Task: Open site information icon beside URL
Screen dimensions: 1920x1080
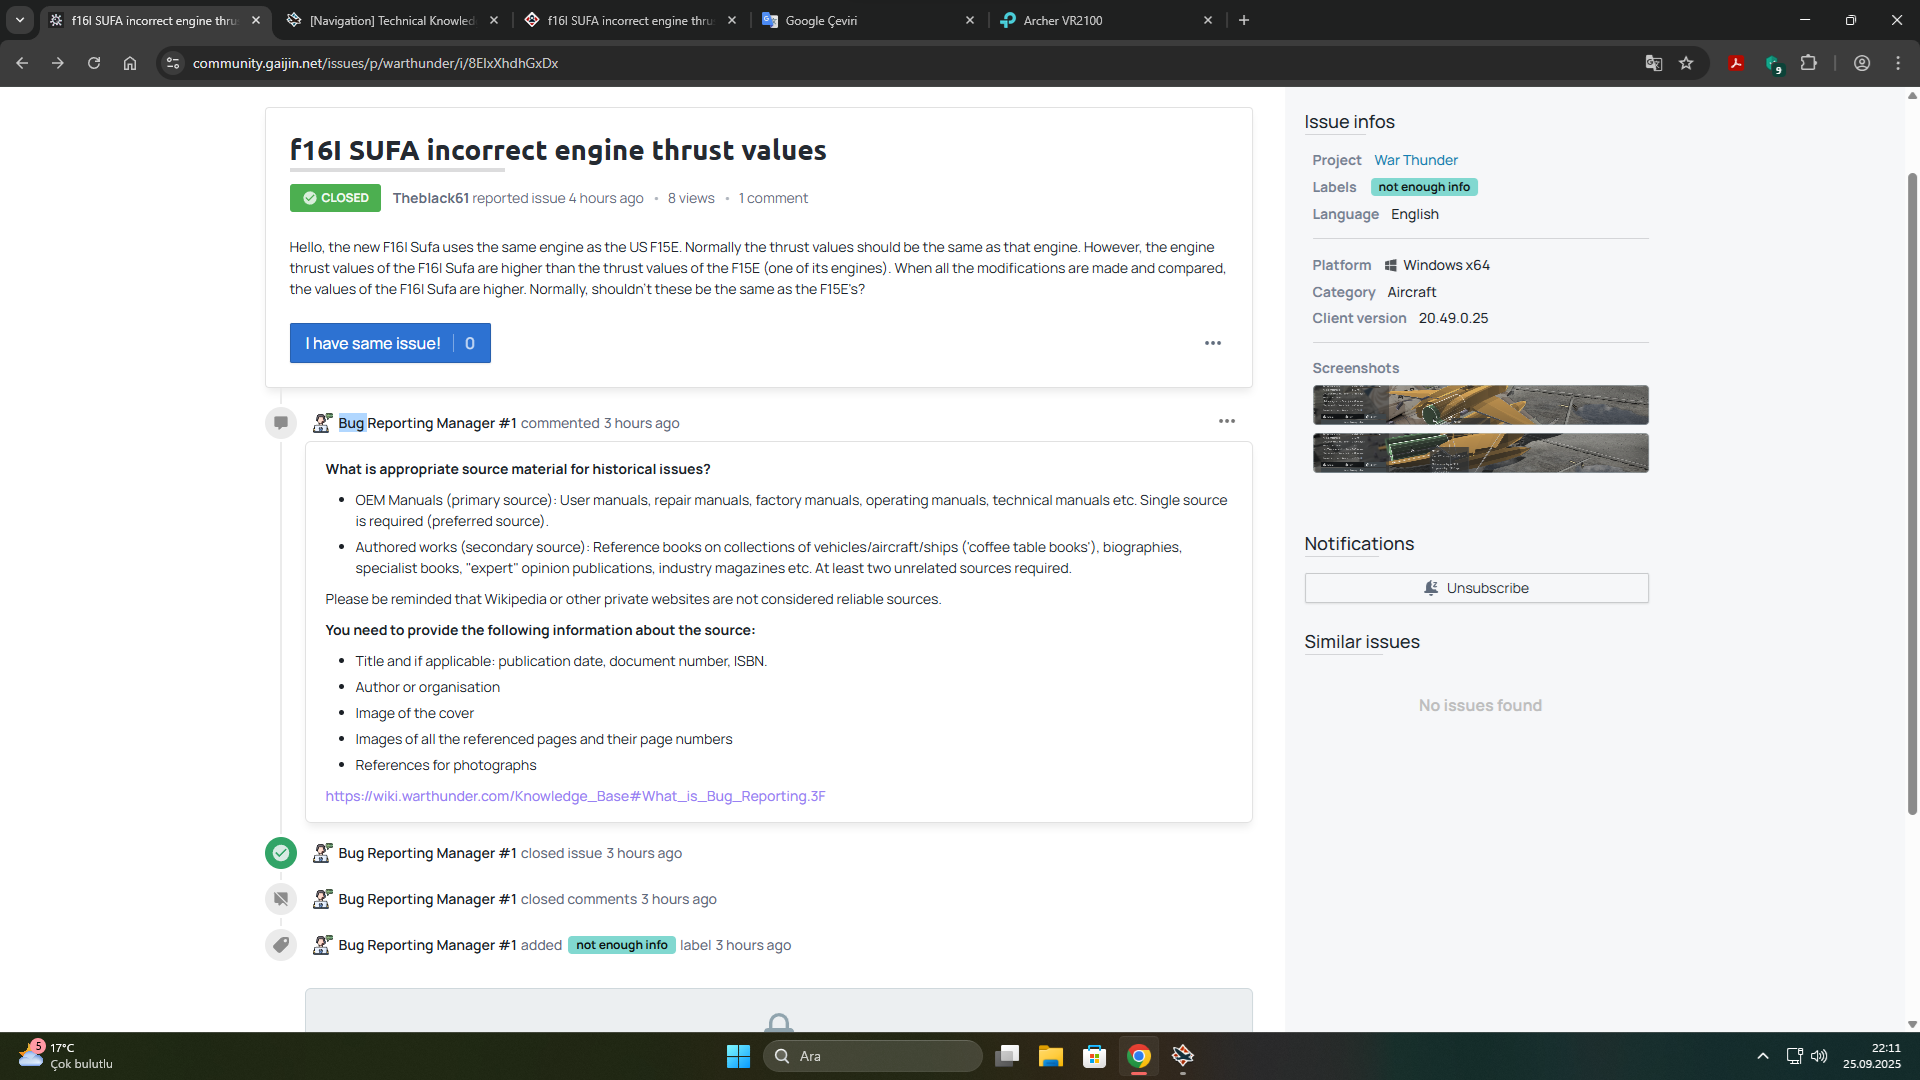Action: [173, 63]
